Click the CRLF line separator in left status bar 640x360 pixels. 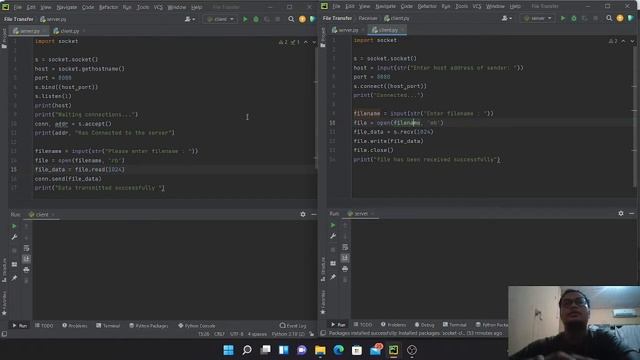[219, 334]
